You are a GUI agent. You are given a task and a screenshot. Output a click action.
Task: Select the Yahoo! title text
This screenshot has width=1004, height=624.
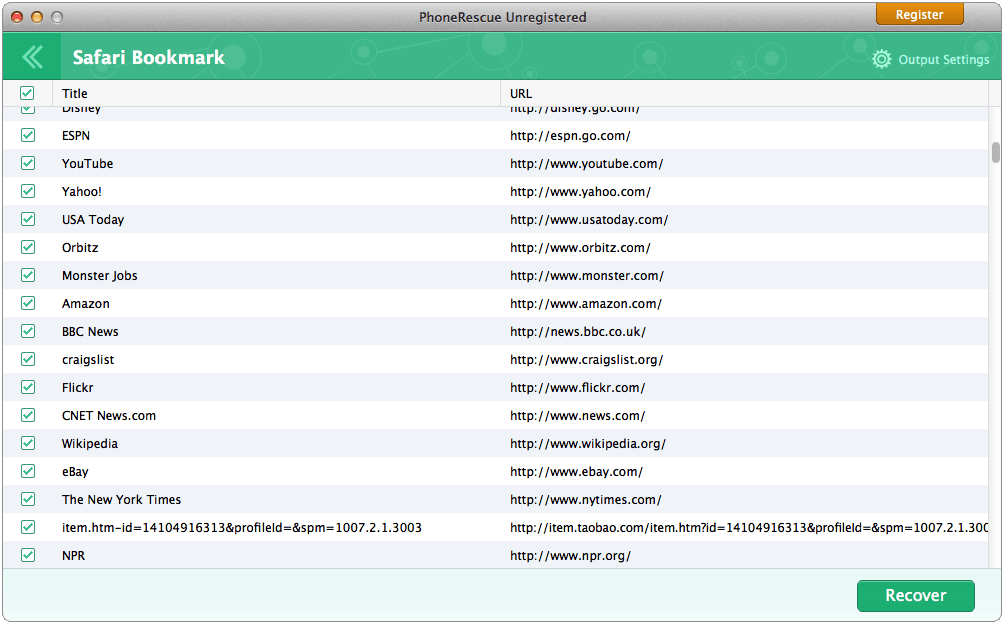click(81, 192)
